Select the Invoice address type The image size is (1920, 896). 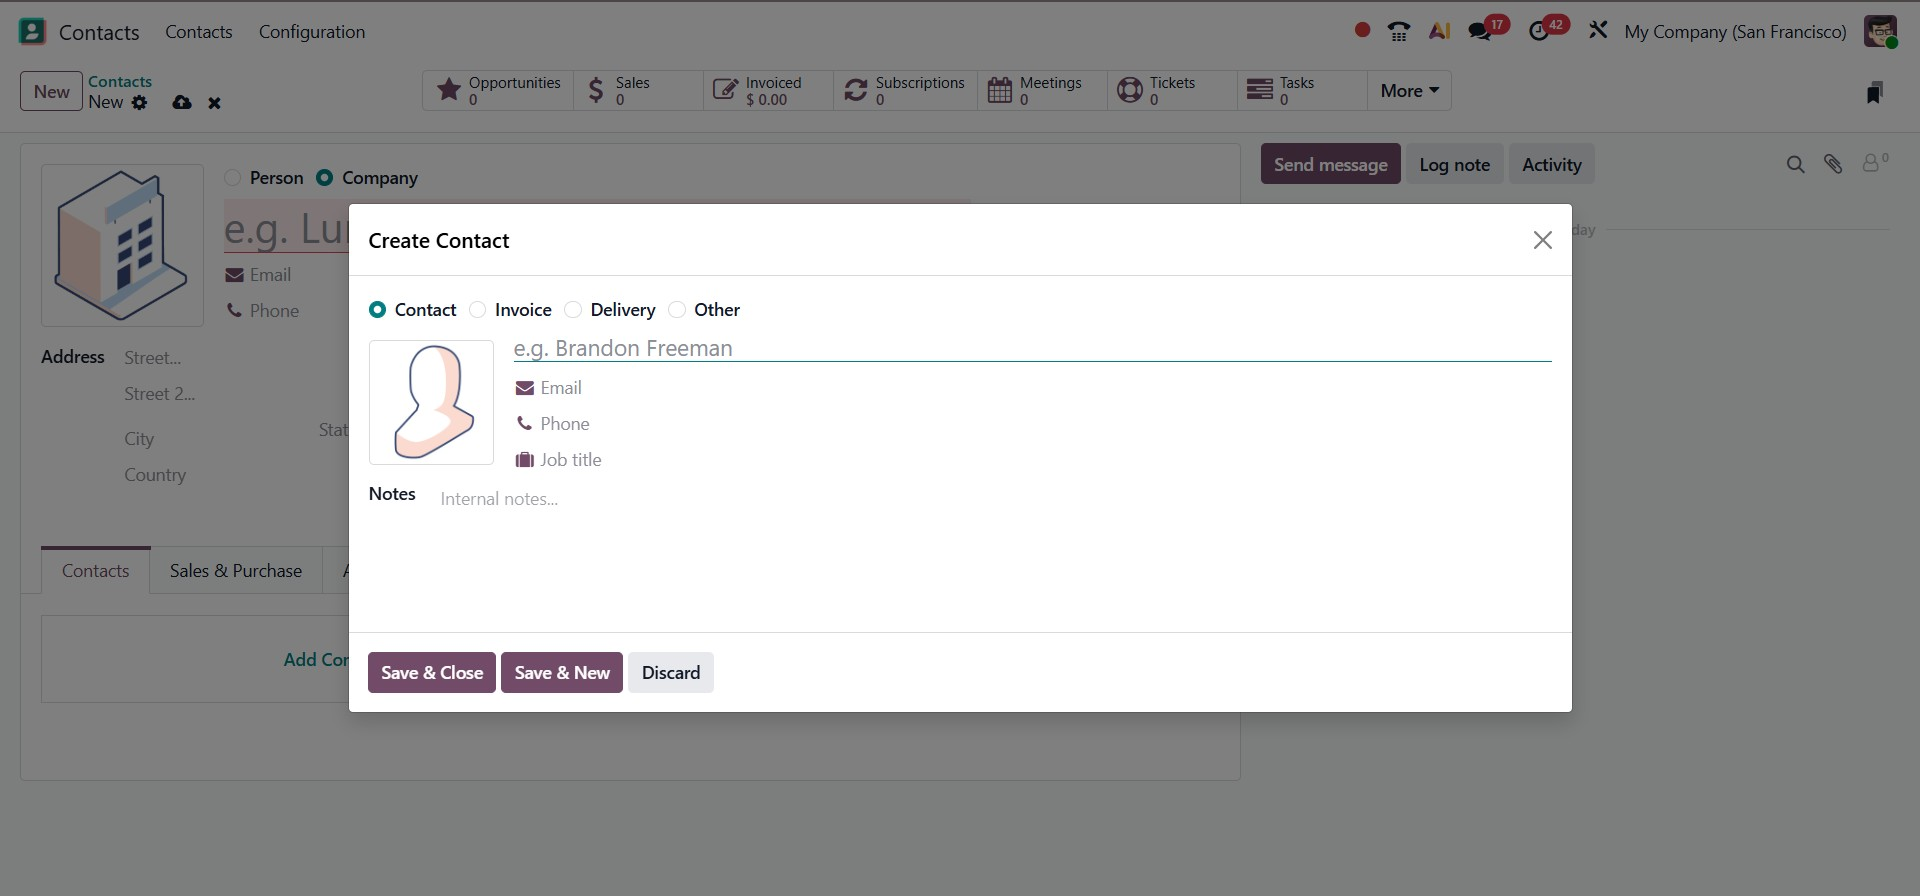click(x=478, y=310)
